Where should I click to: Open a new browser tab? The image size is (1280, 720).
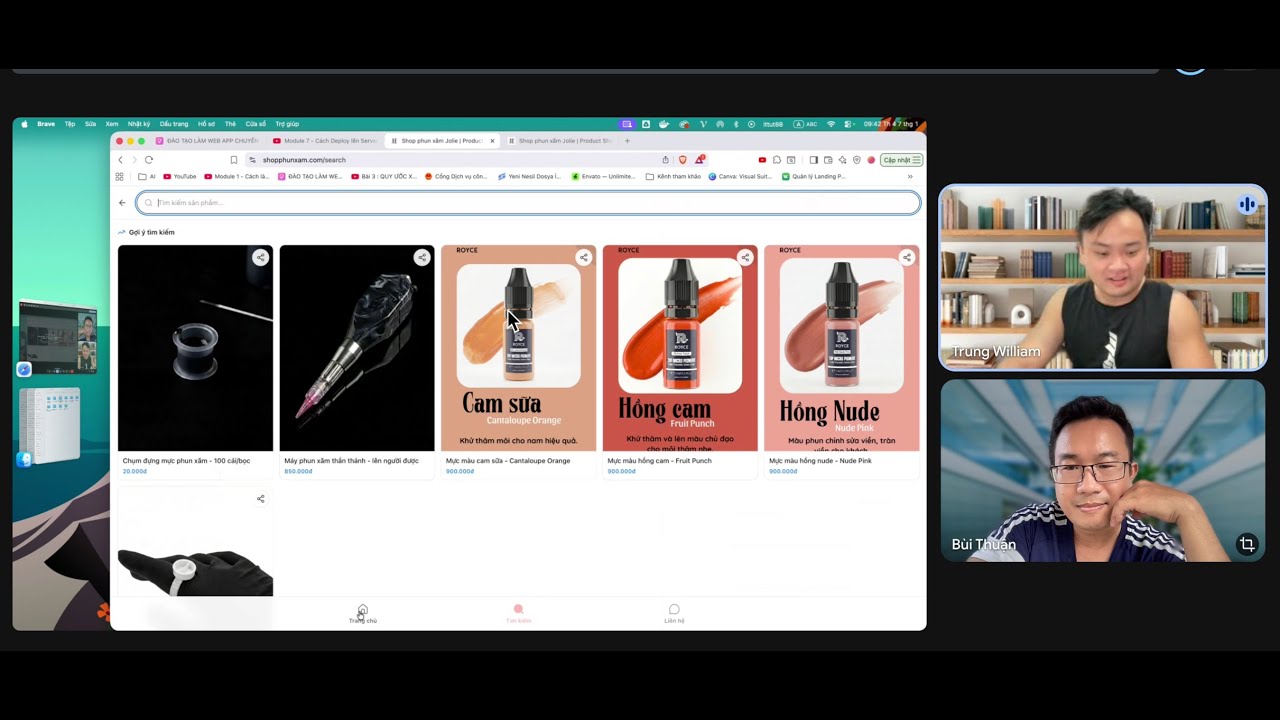tap(627, 141)
